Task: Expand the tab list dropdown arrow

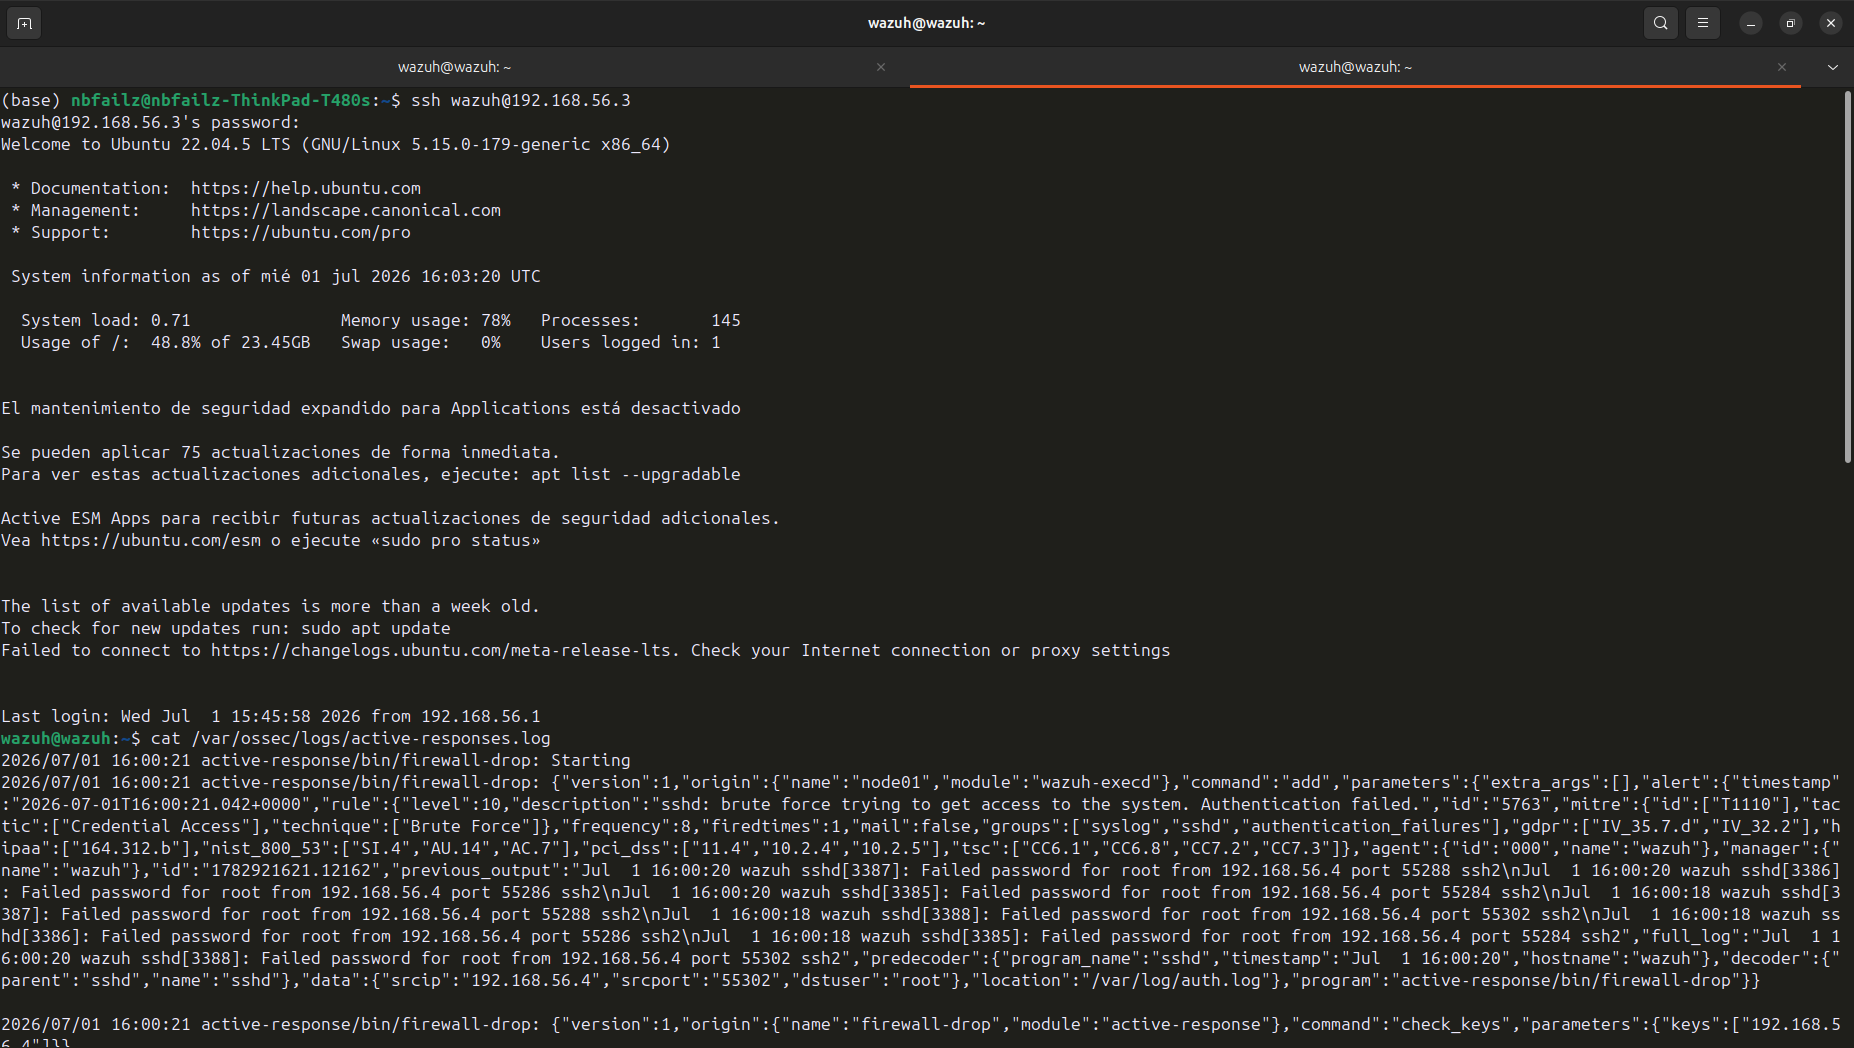Action: [1833, 67]
